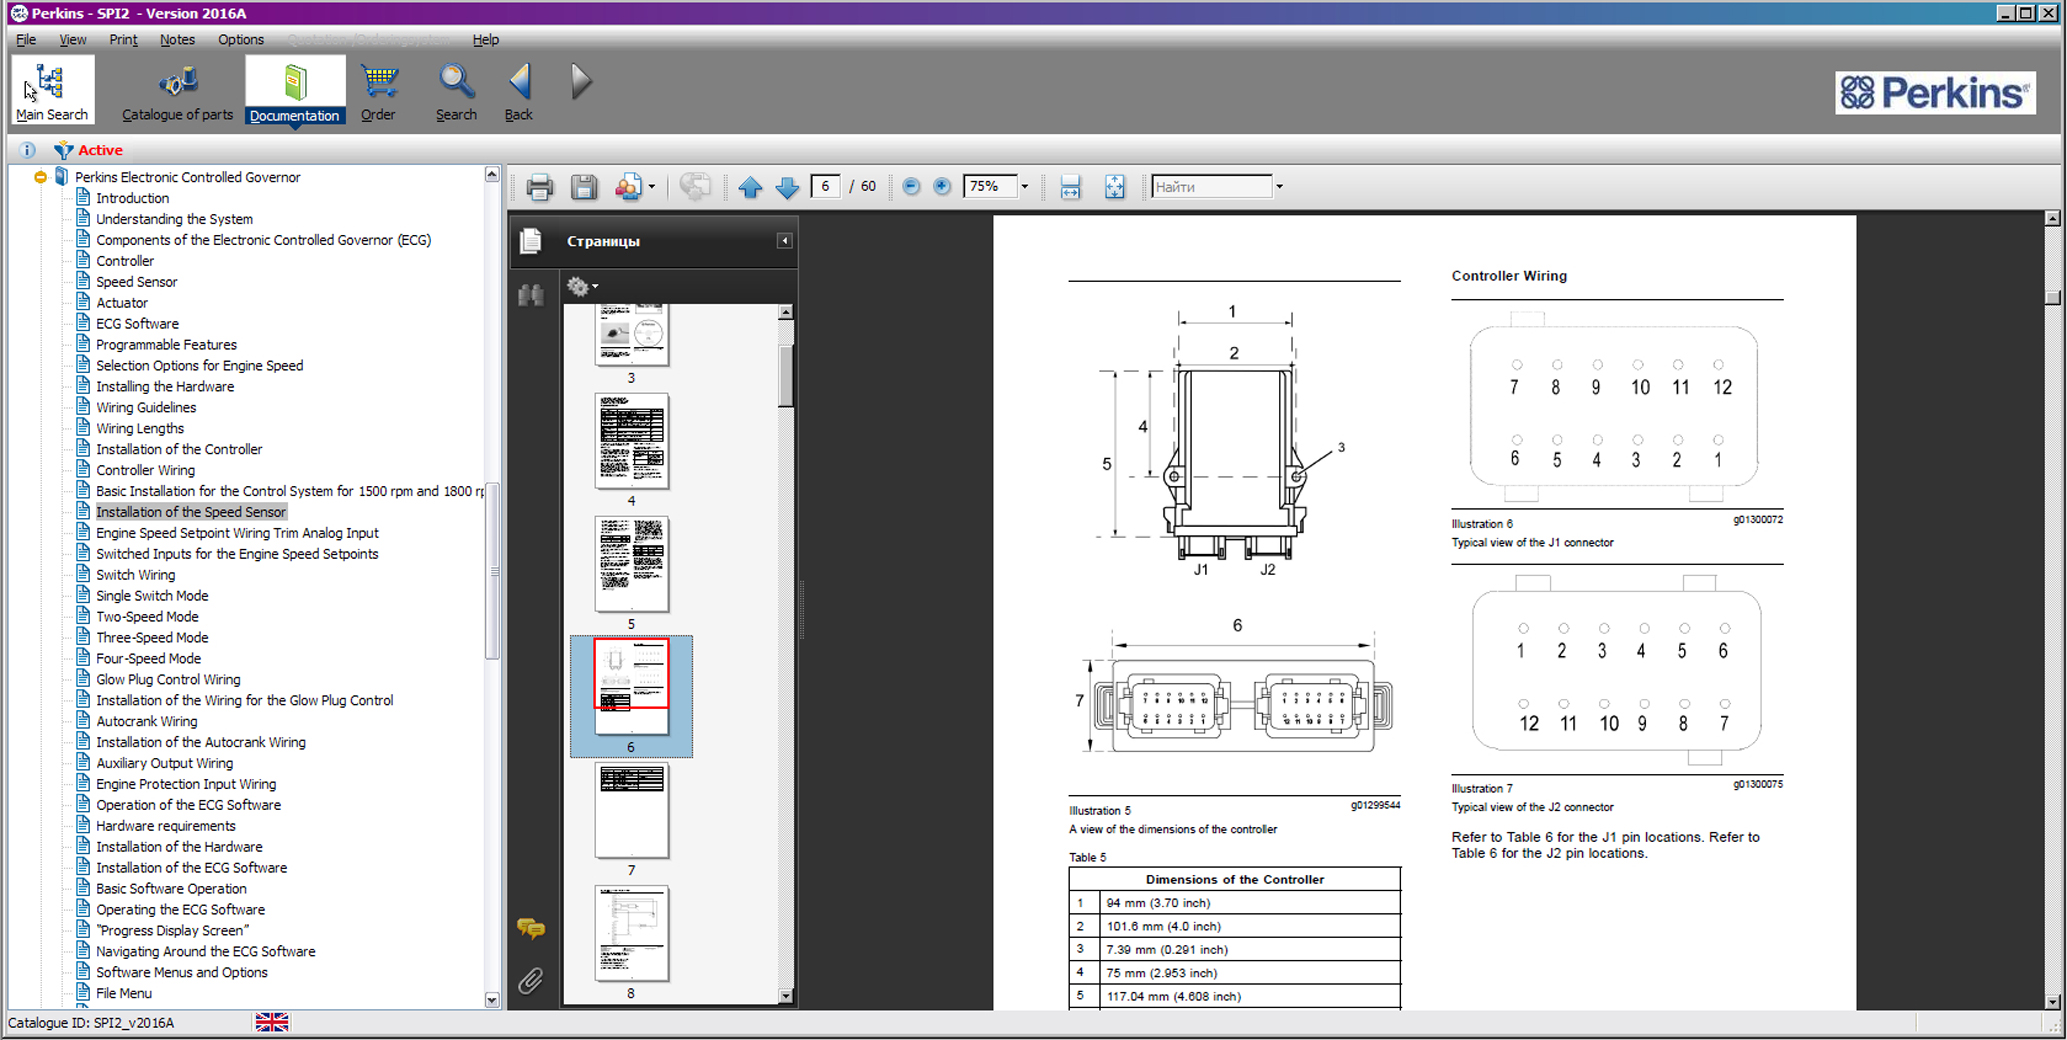
Task: Open the Options menu
Action: pos(241,40)
